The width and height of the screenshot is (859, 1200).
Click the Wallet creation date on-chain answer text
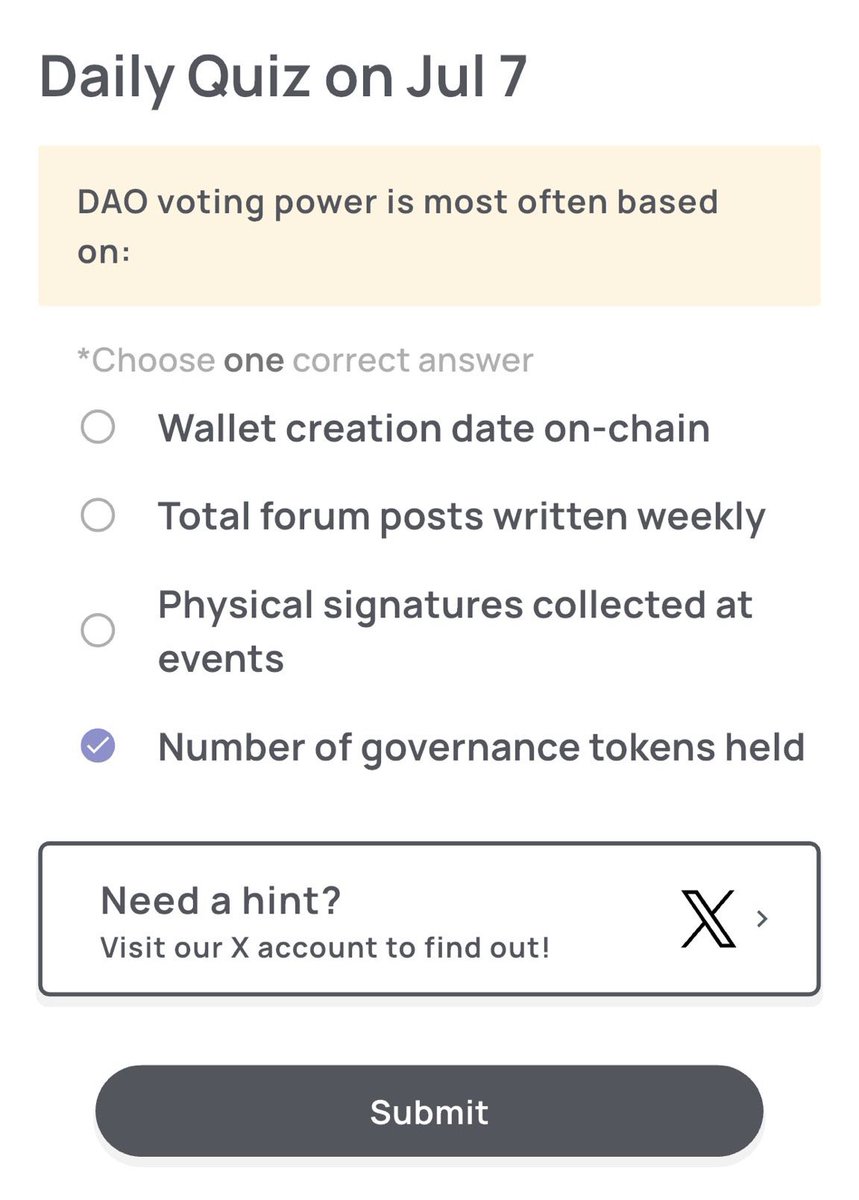pyautogui.click(x=434, y=429)
